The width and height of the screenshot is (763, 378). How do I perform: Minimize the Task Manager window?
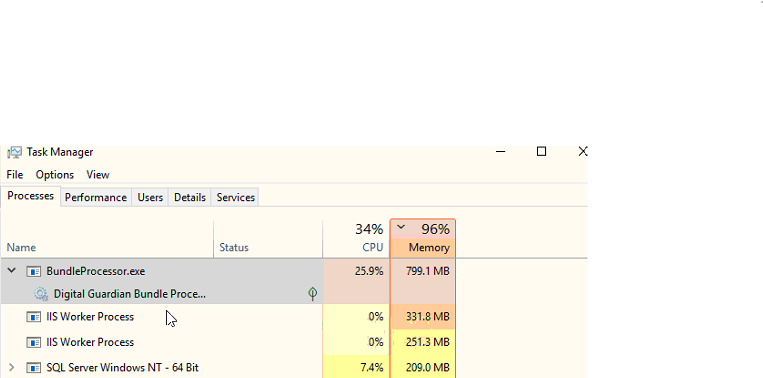(501, 152)
